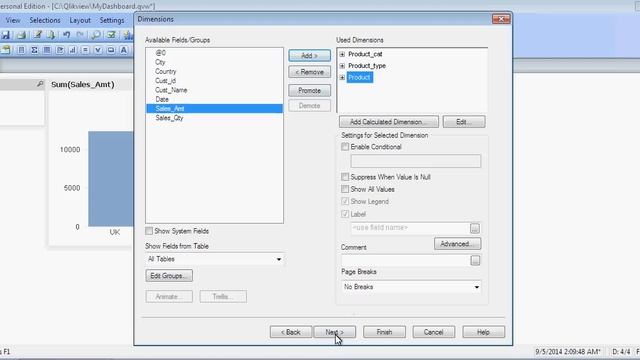Image resolution: width=640 pixels, height=360 pixels.
Task: Open the Comment expression ellipsis button
Action: click(x=475, y=260)
